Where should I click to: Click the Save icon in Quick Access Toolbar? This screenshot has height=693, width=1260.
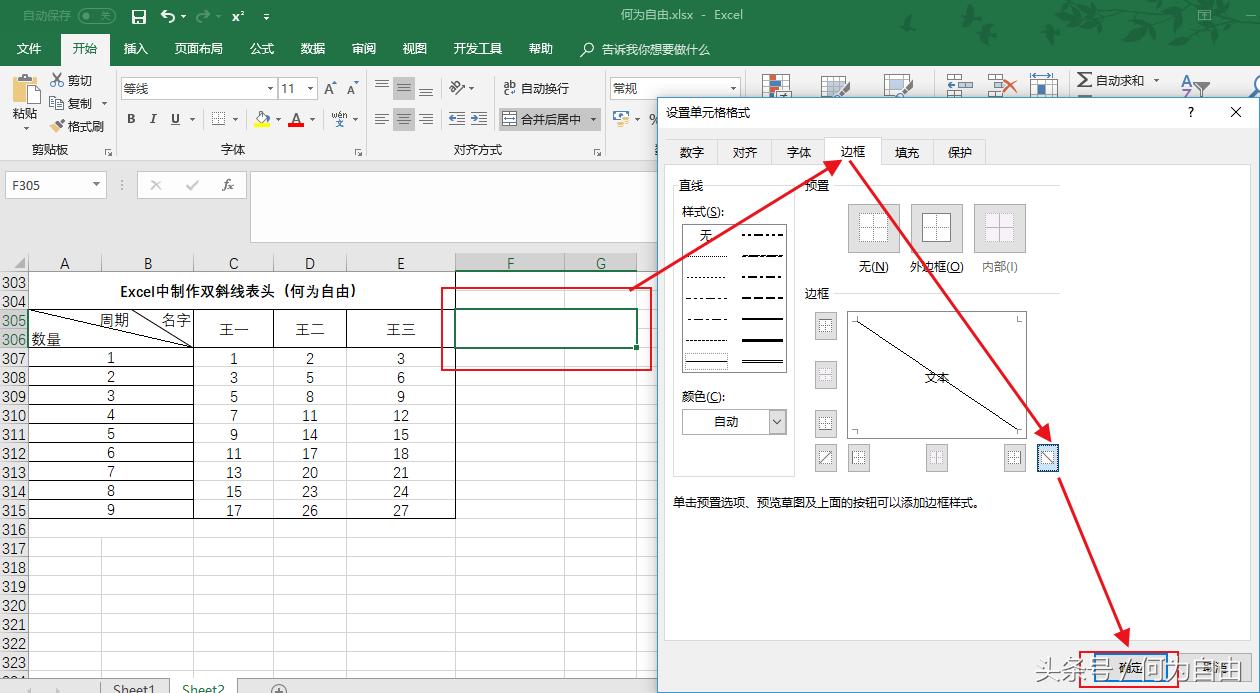138,15
